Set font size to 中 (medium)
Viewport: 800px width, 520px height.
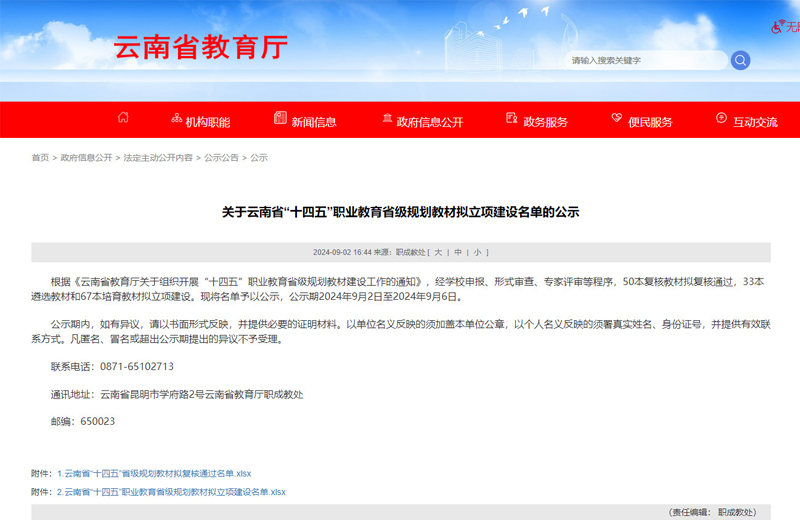click(458, 252)
